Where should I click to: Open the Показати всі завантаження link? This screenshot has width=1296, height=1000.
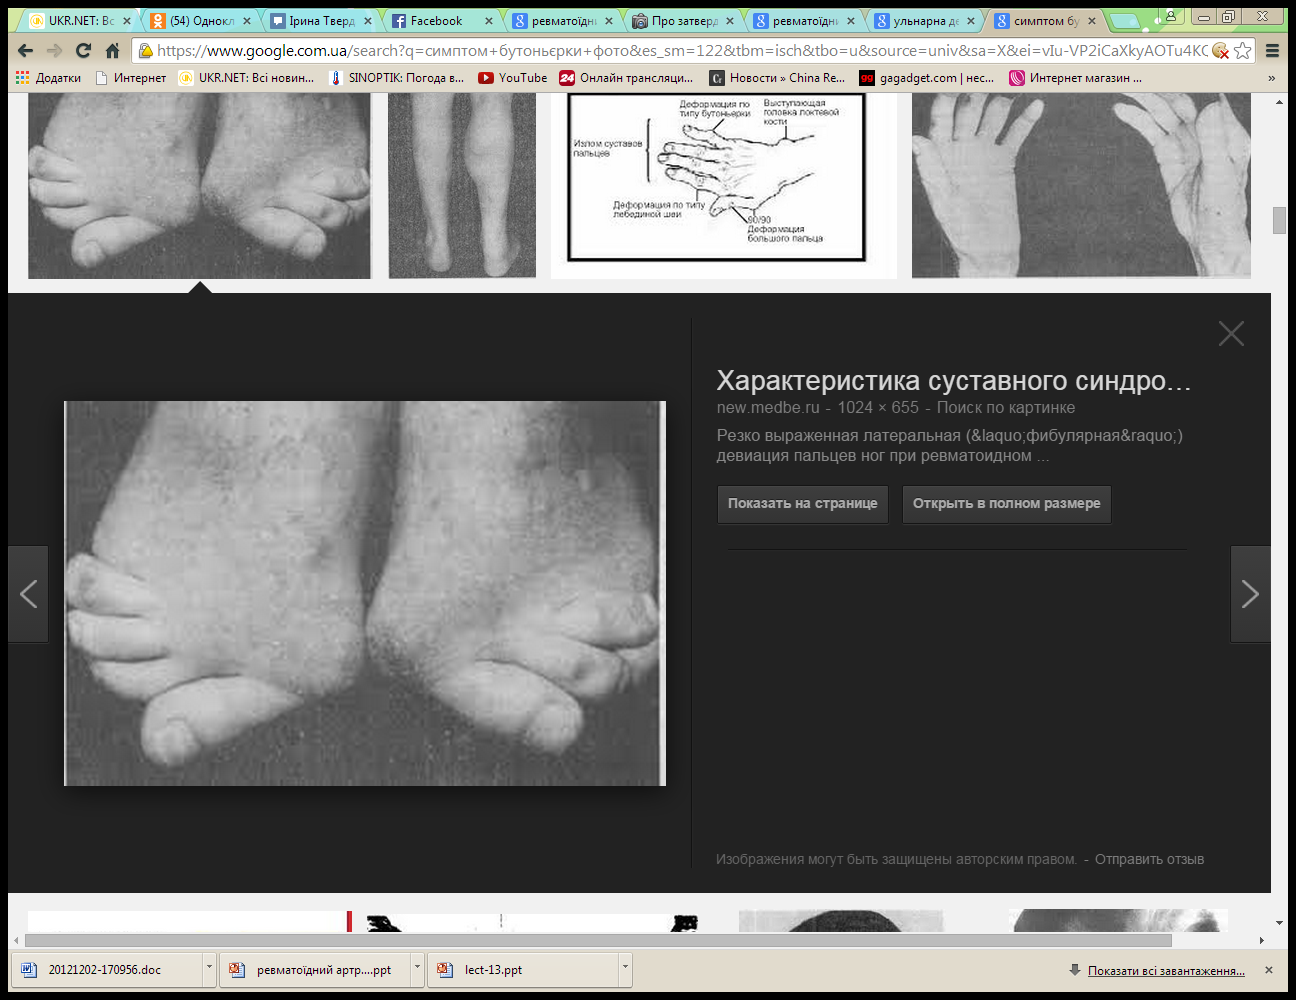point(1166,970)
